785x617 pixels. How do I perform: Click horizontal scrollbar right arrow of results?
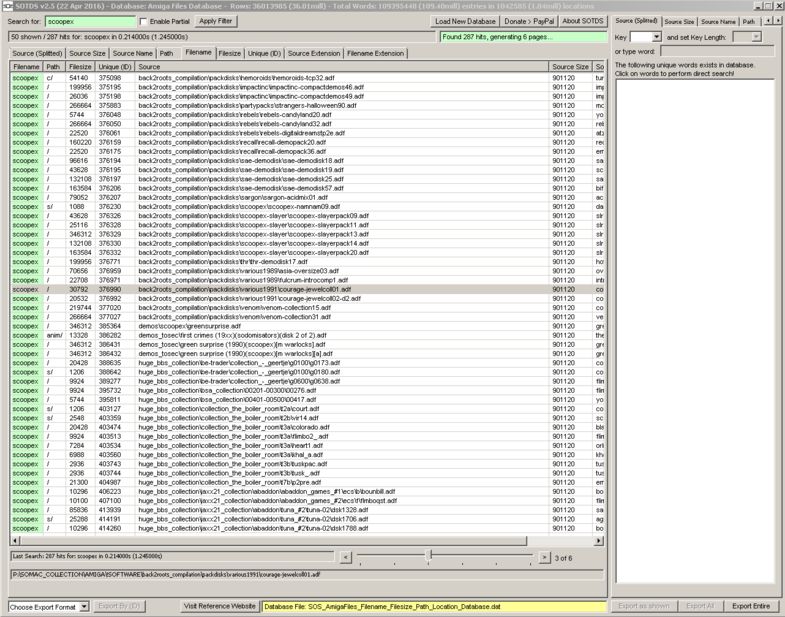point(599,541)
